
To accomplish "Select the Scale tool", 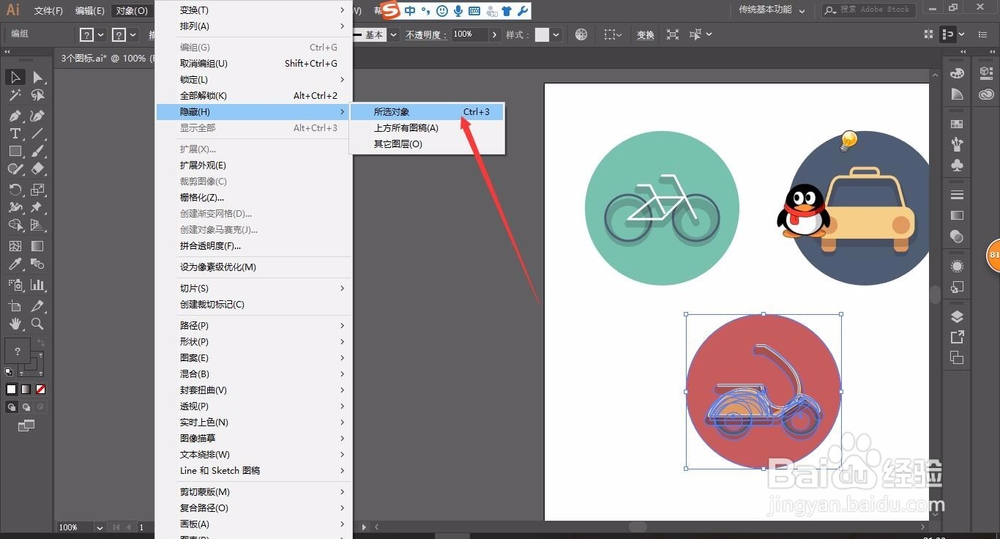I will (x=38, y=189).
